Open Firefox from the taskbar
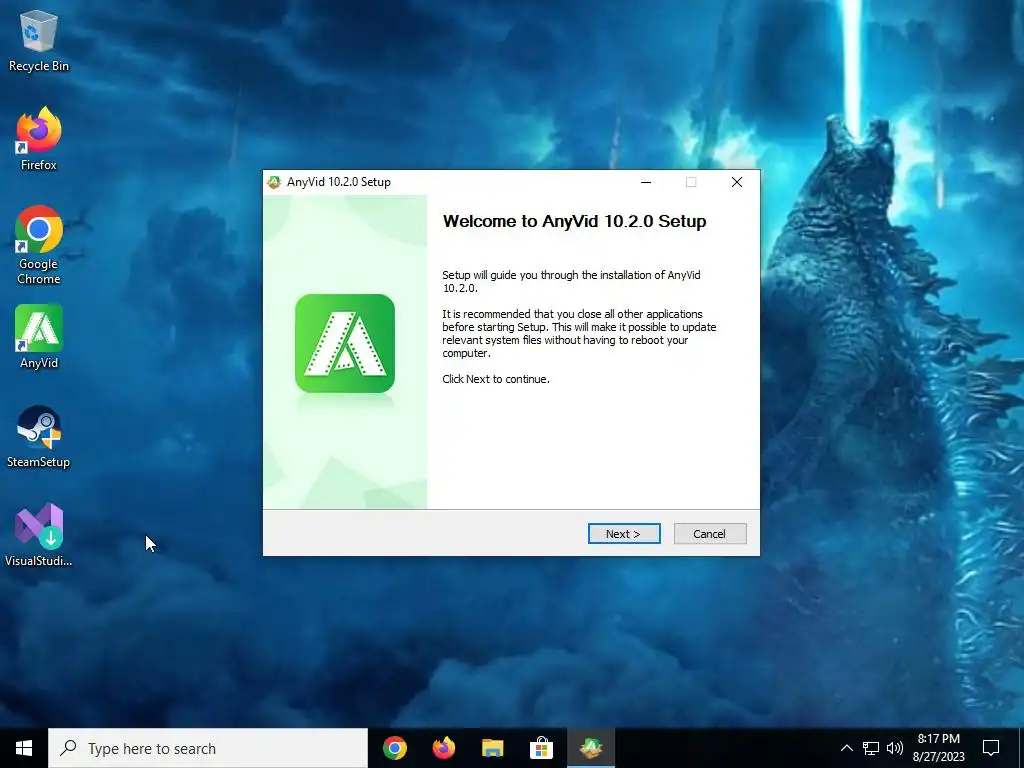Screen dimensions: 1024x768 [x=444, y=748]
